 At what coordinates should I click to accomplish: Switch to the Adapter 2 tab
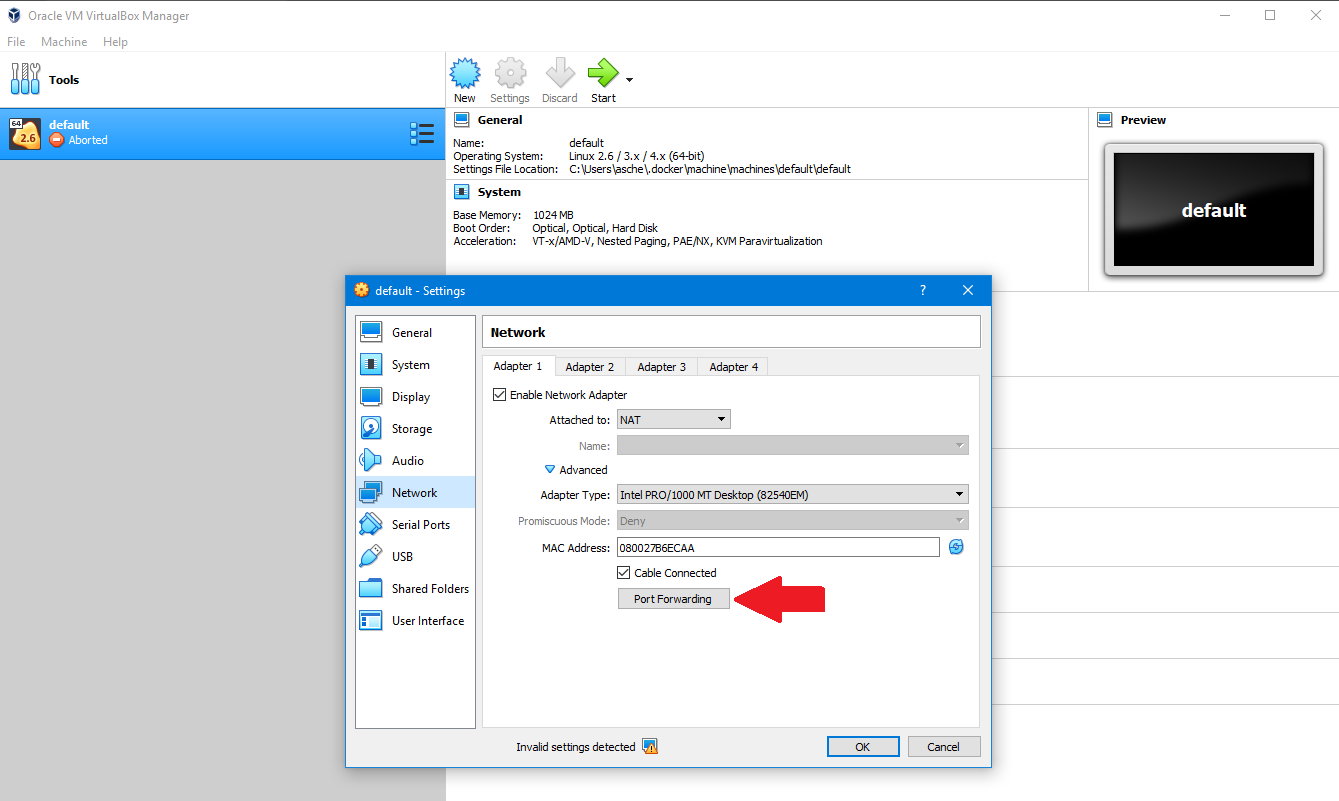tap(590, 367)
